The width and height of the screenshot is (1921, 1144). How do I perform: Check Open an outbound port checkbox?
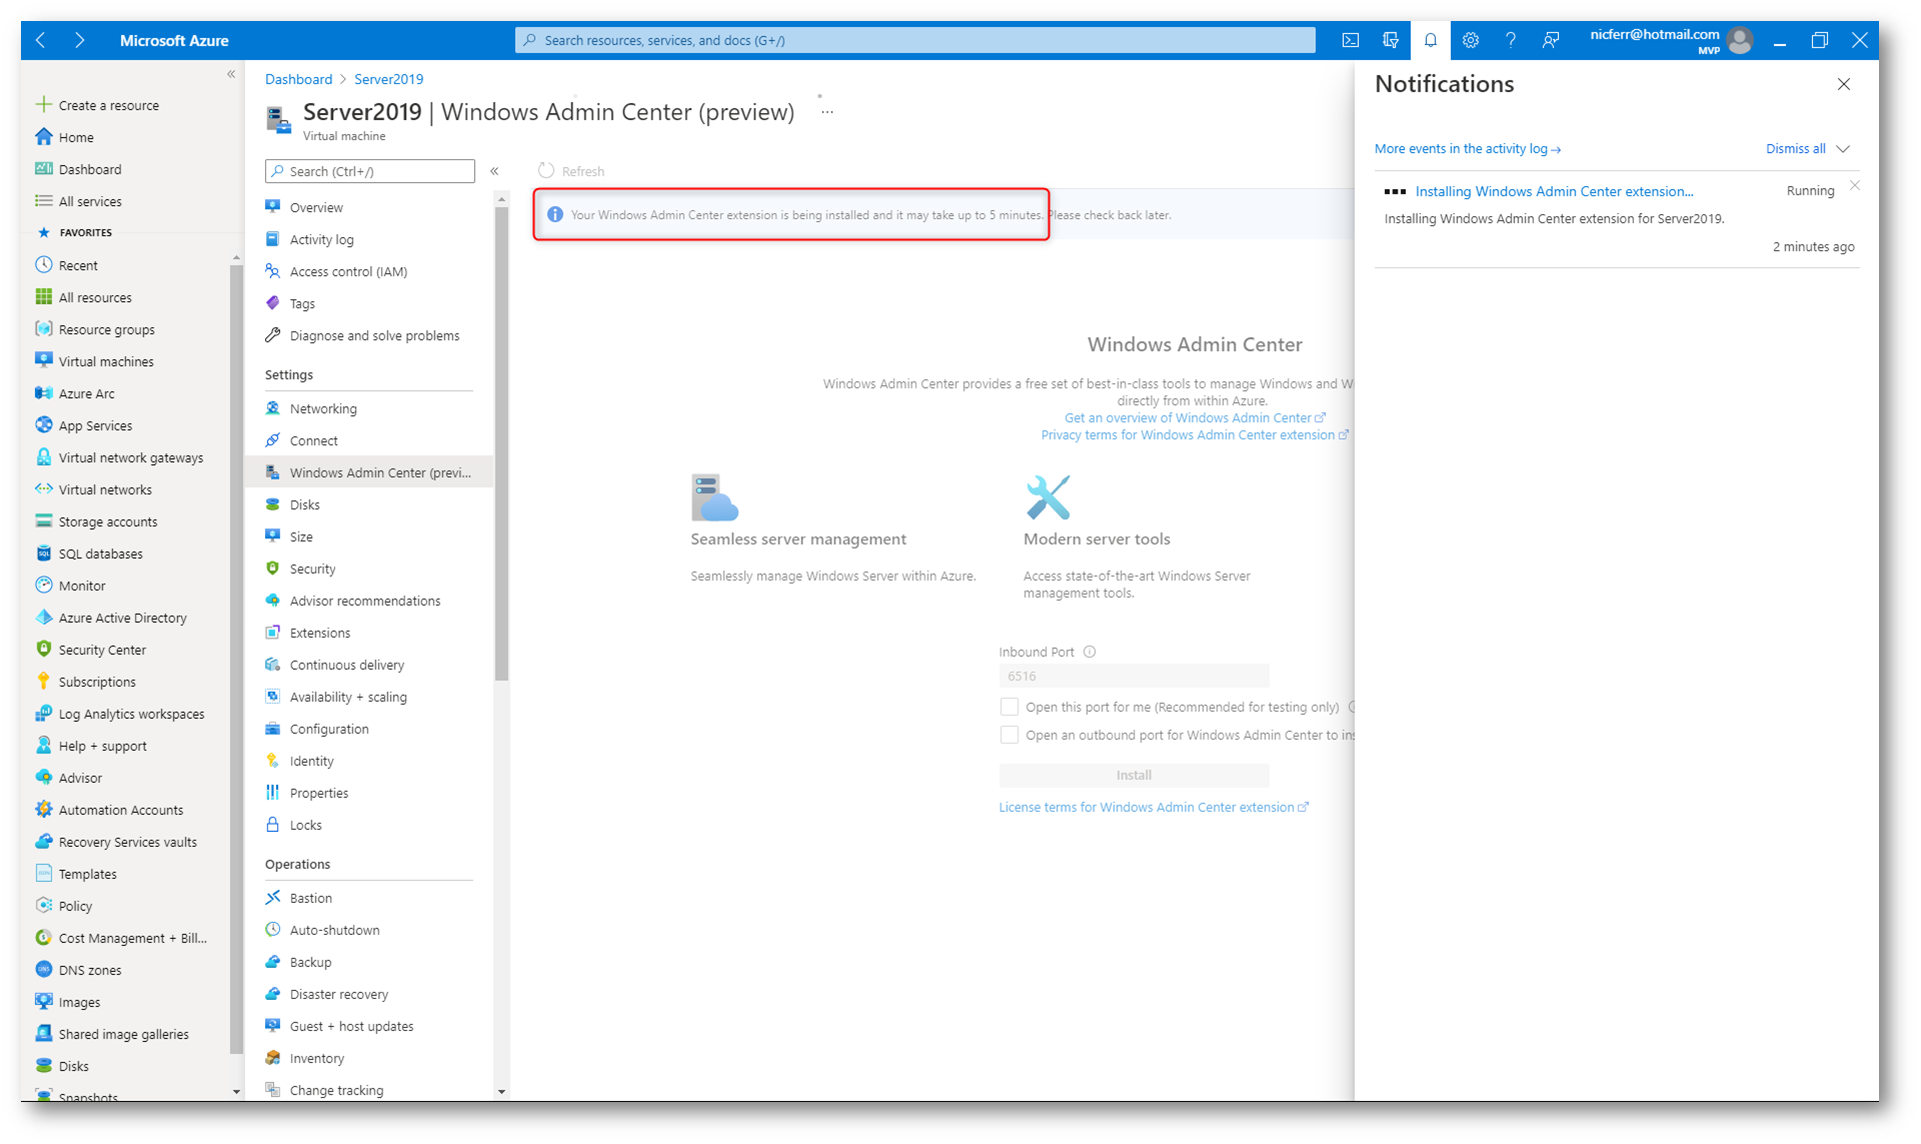click(1009, 735)
